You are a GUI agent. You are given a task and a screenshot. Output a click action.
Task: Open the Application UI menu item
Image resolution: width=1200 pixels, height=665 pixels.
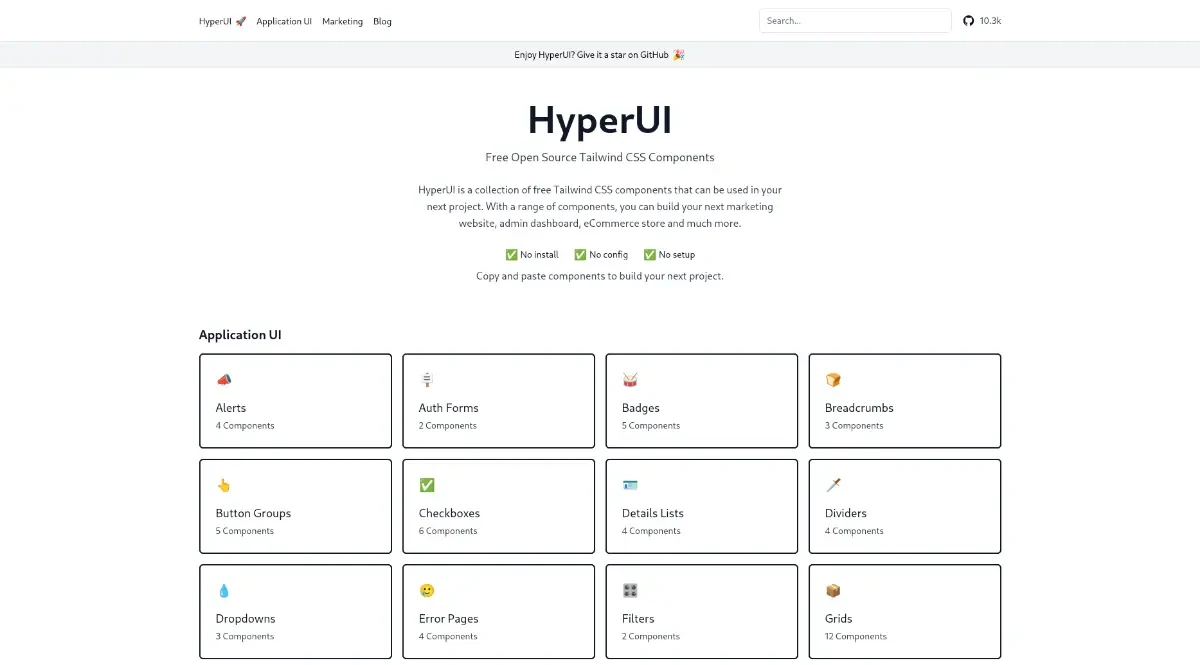284,20
